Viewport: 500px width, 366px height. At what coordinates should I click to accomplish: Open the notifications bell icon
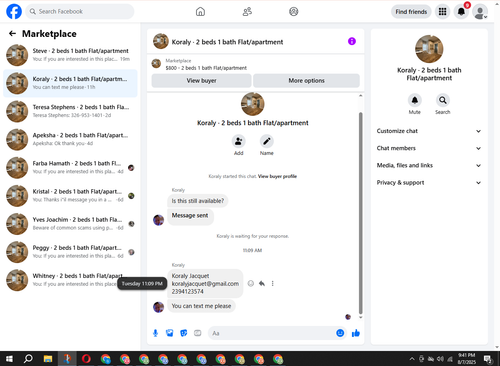(x=461, y=12)
